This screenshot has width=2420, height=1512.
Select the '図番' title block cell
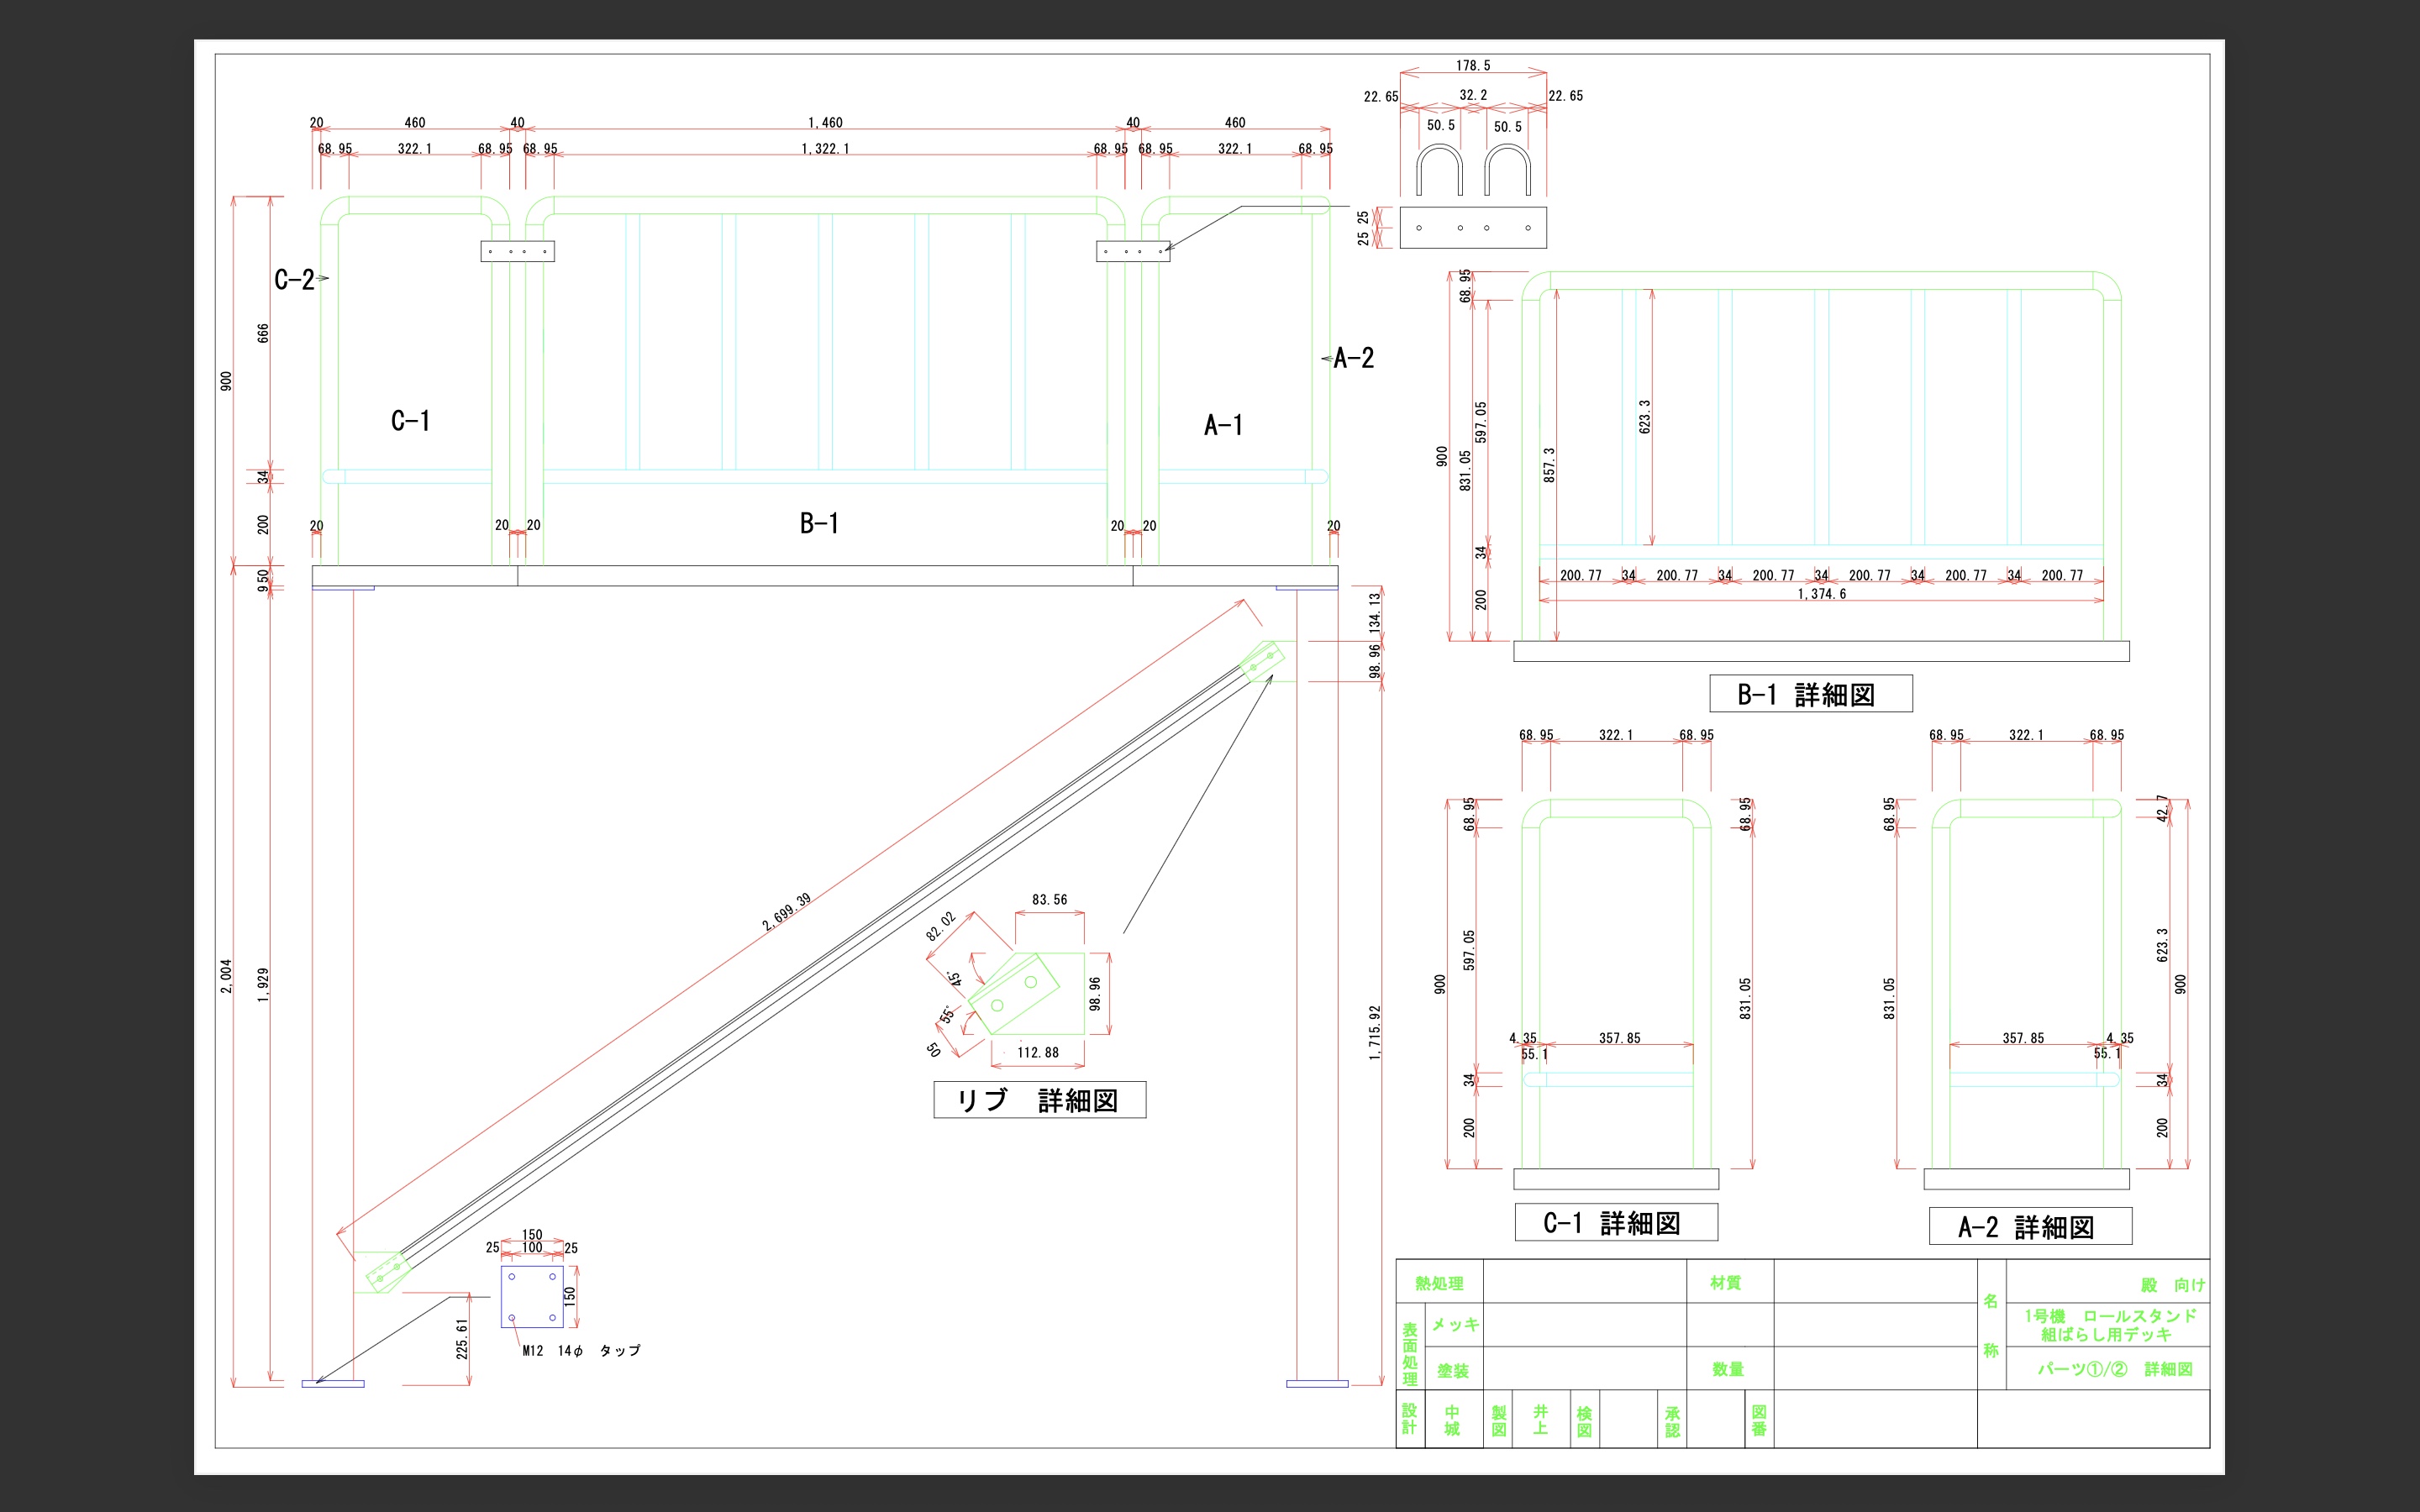pyautogui.click(x=1759, y=1420)
